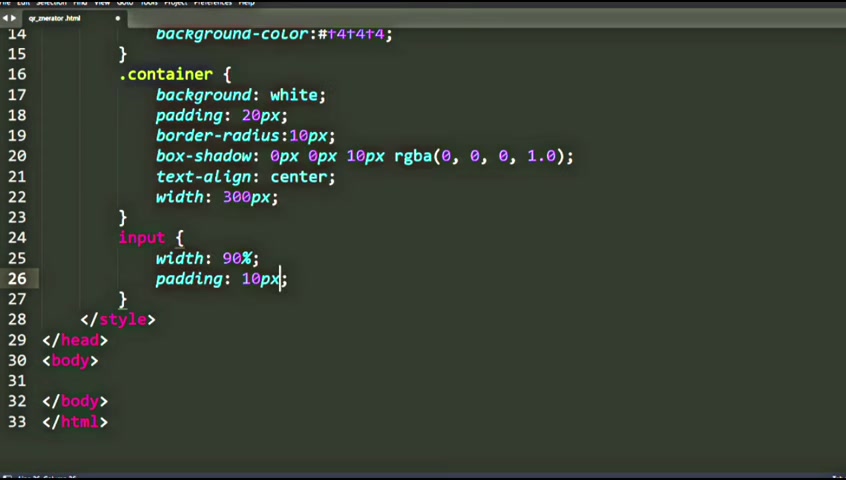Open the Preferences menu

[213, 3]
